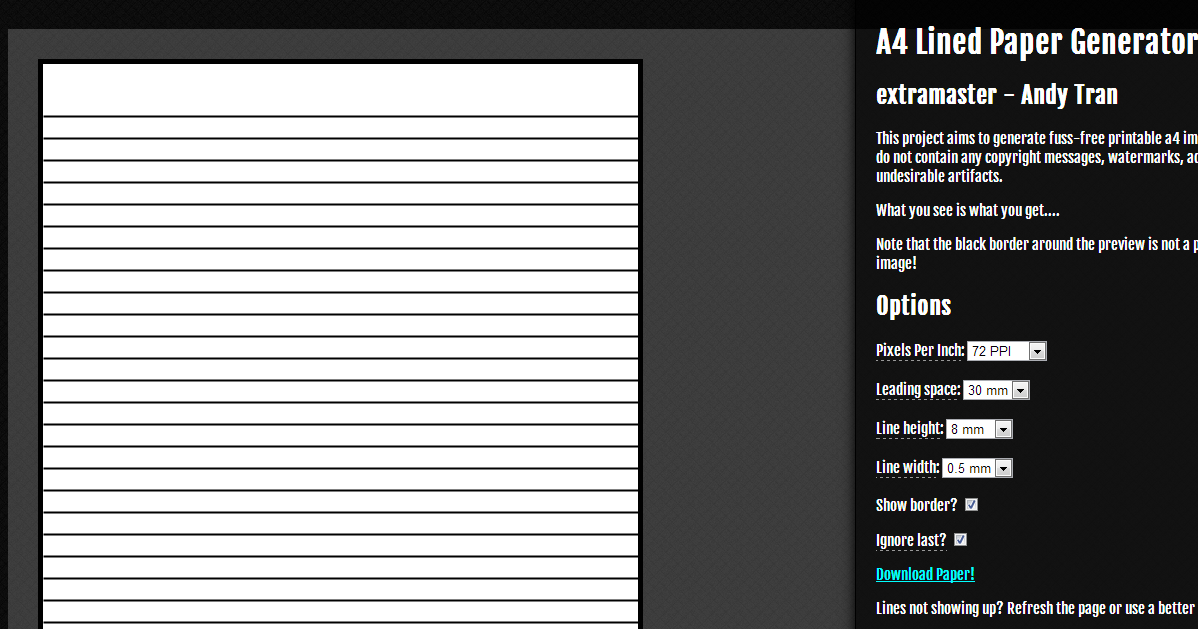The width and height of the screenshot is (1198, 629).
Task: Click the 72 PPI dropdown arrow
Action: (x=1037, y=350)
